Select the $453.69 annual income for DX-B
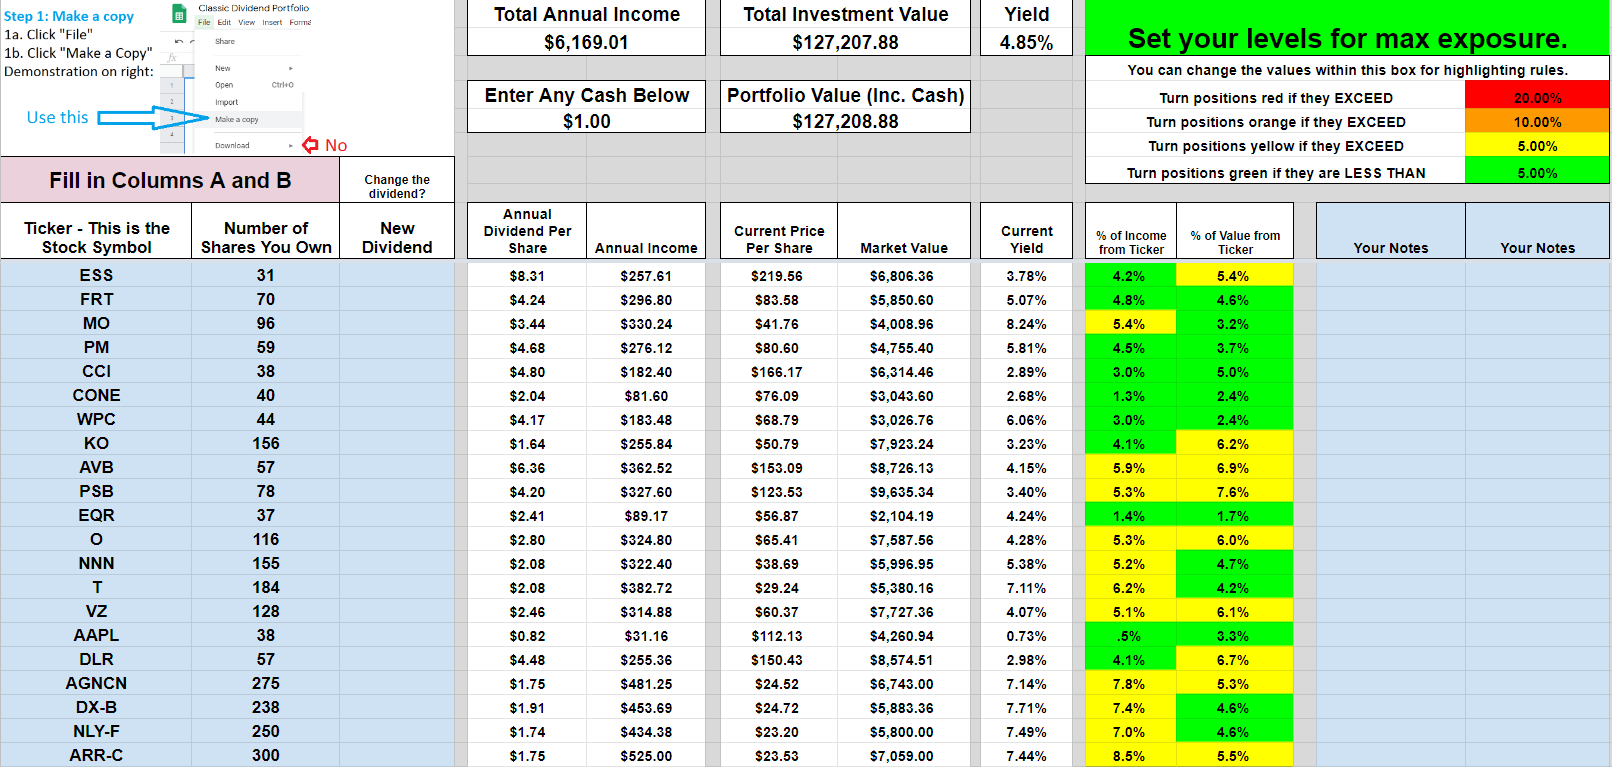Viewport: 1612px width, 767px height. point(646,708)
